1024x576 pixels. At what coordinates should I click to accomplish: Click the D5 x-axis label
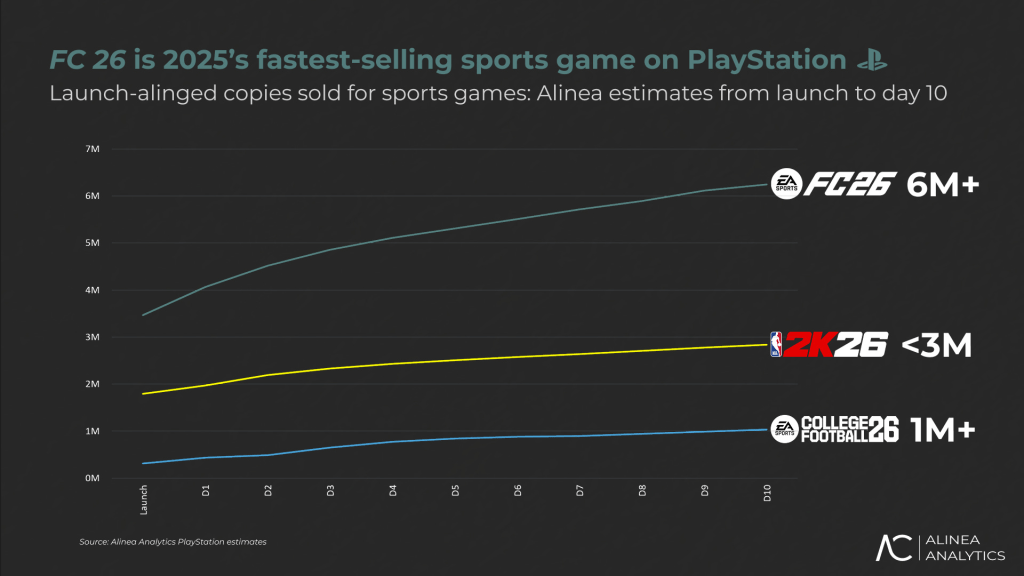tap(456, 491)
